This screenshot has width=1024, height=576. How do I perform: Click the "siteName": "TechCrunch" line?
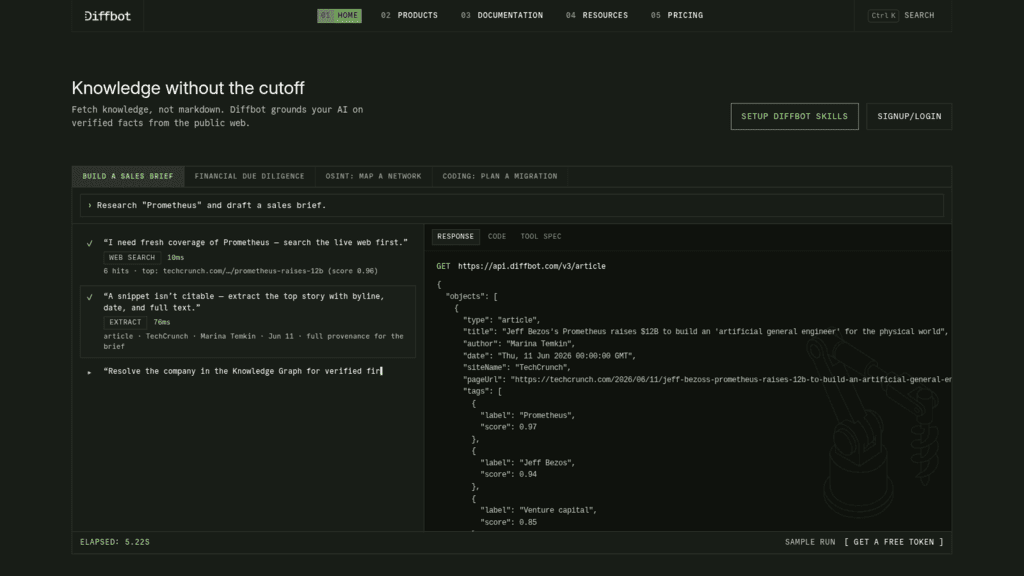pos(517,368)
